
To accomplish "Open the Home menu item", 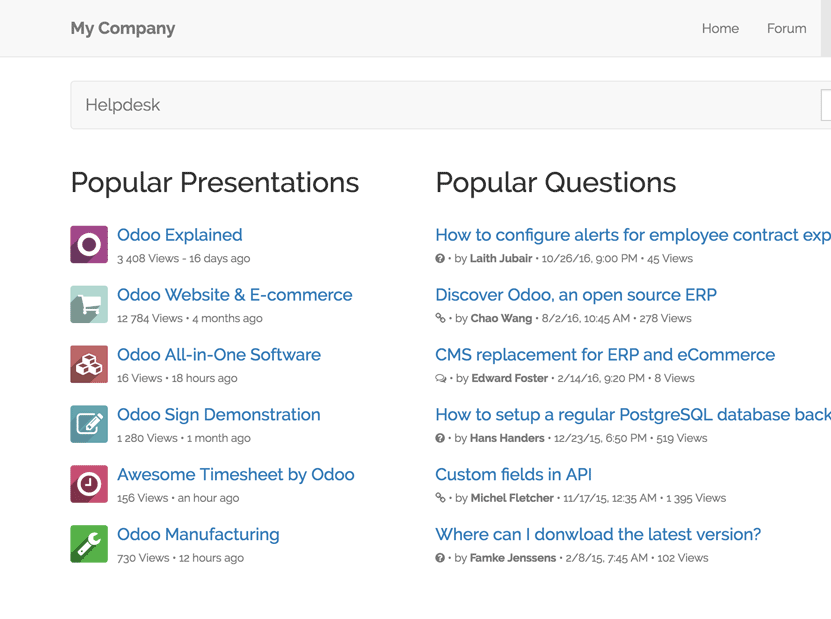I will (x=720, y=29).
